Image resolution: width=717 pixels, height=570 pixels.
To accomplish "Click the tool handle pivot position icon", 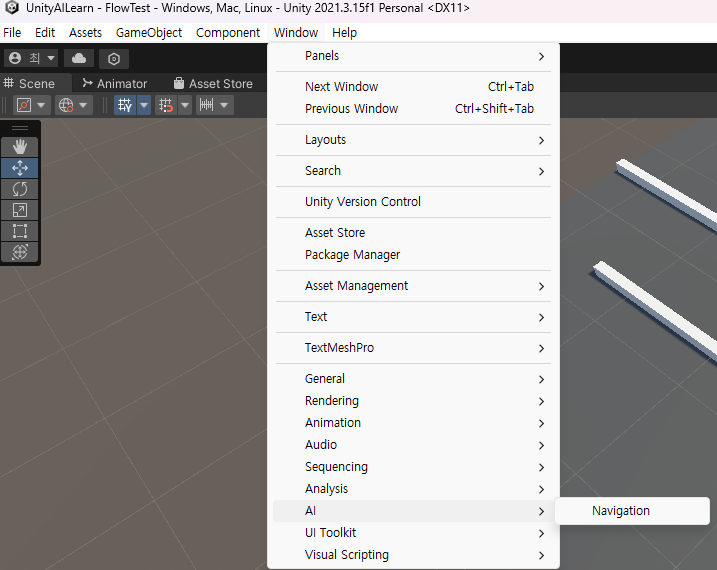I will click(x=24, y=105).
